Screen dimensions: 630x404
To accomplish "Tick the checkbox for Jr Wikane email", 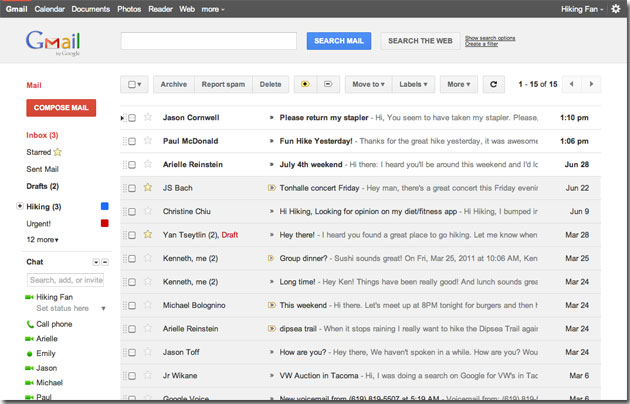I will click(132, 376).
